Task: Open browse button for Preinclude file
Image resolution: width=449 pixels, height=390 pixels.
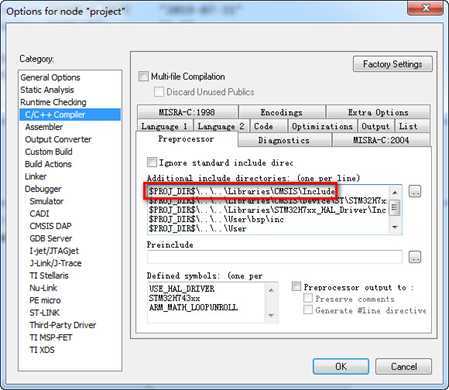Action: (415, 257)
